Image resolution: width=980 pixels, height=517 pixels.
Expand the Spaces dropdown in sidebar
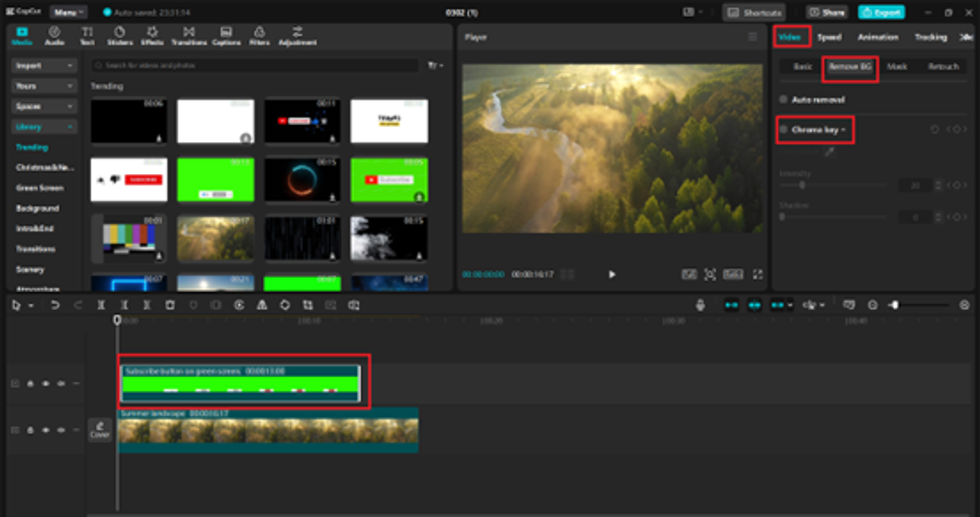tap(45, 106)
